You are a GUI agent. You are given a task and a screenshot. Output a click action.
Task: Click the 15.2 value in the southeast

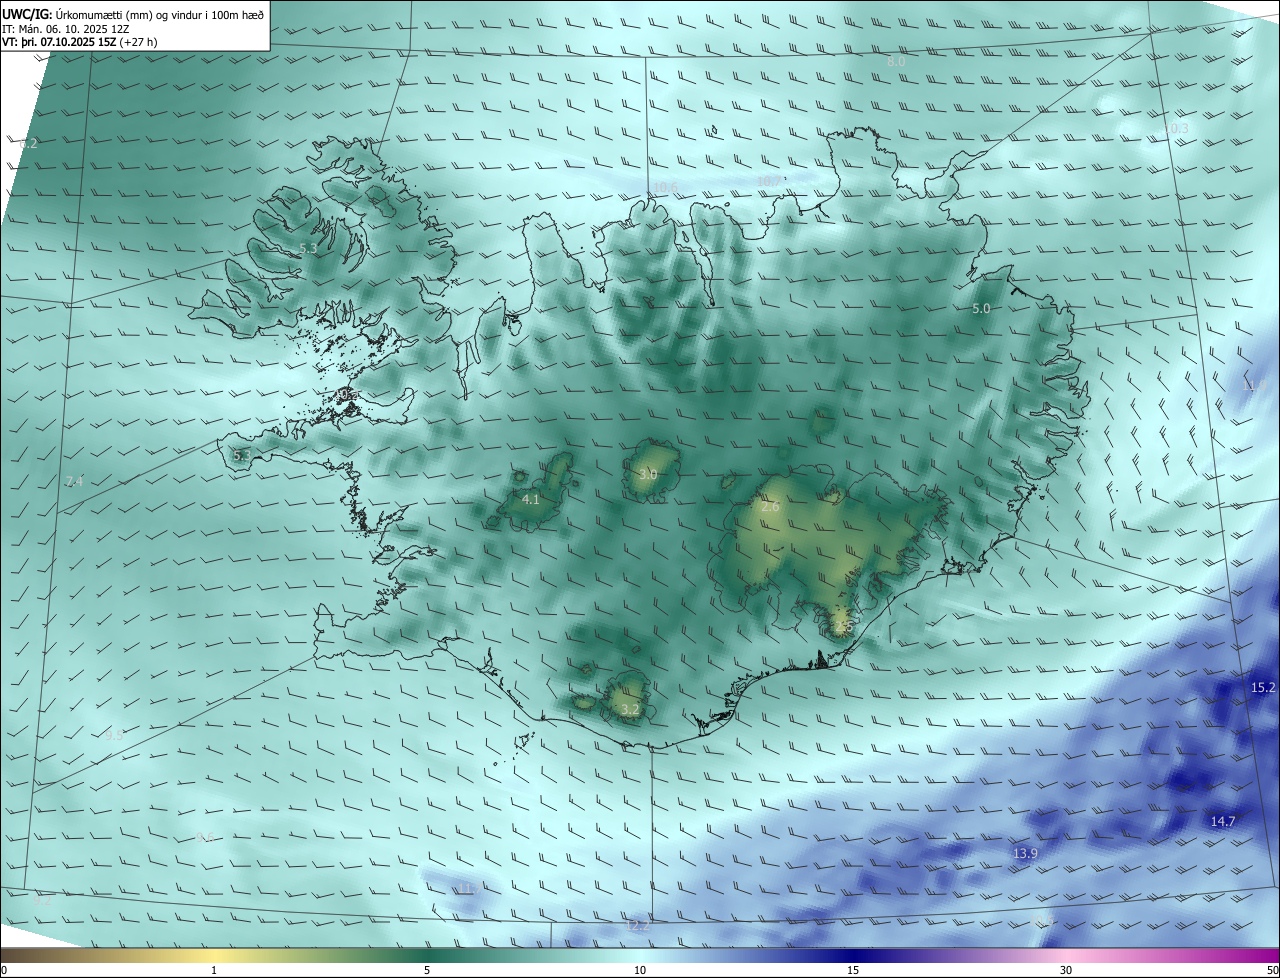pyautogui.click(x=1263, y=688)
